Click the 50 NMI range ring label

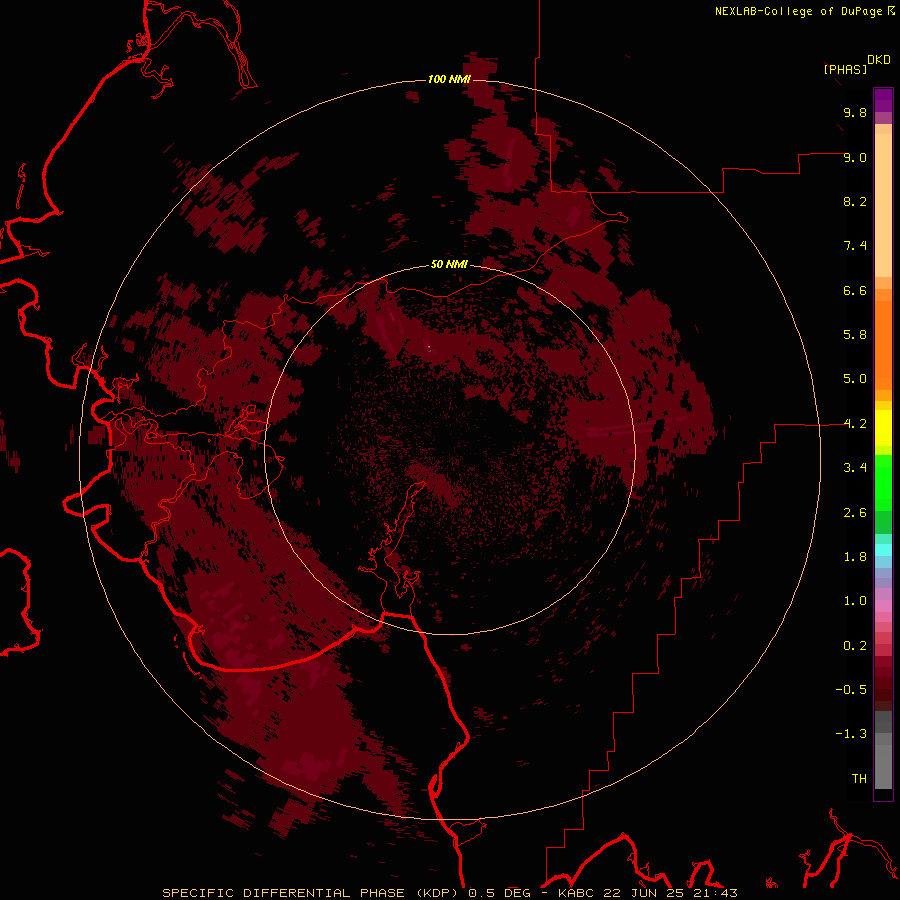coord(449,264)
